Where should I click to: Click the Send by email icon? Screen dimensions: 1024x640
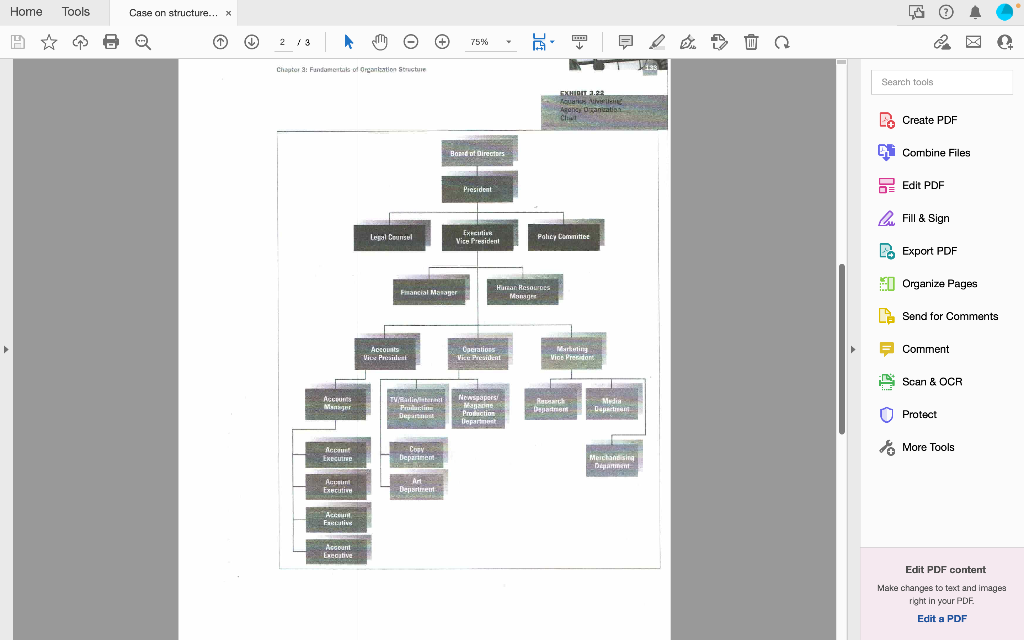(973, 42)
